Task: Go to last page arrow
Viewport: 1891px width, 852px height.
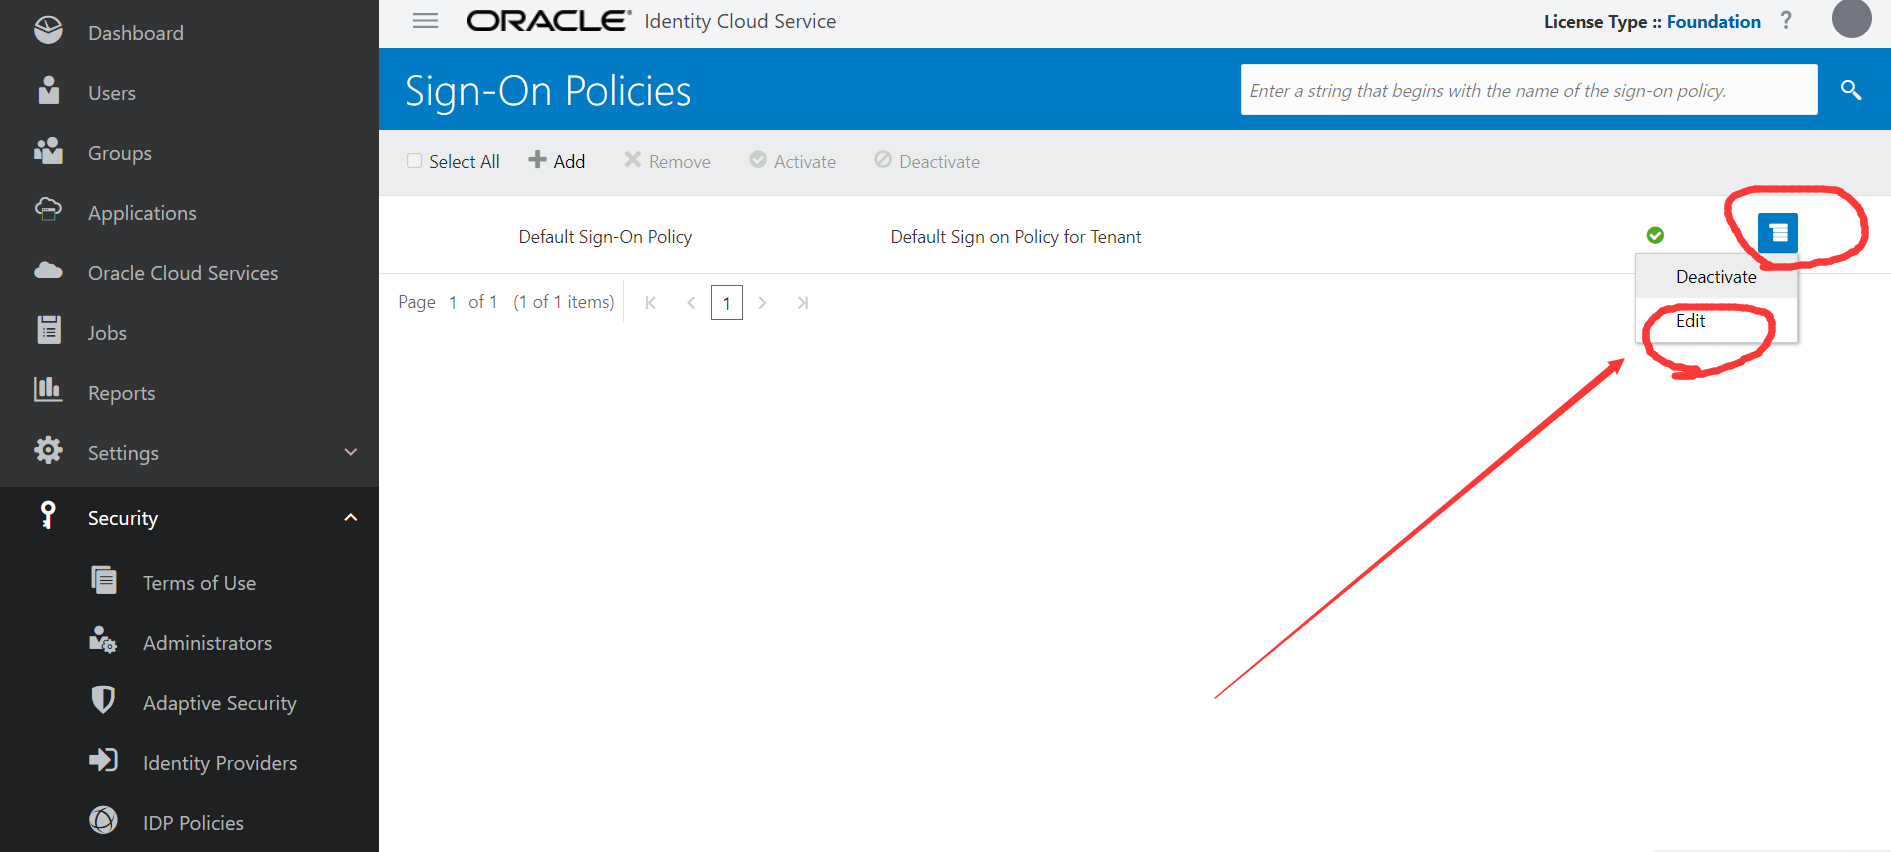Action: click(802, 303)
